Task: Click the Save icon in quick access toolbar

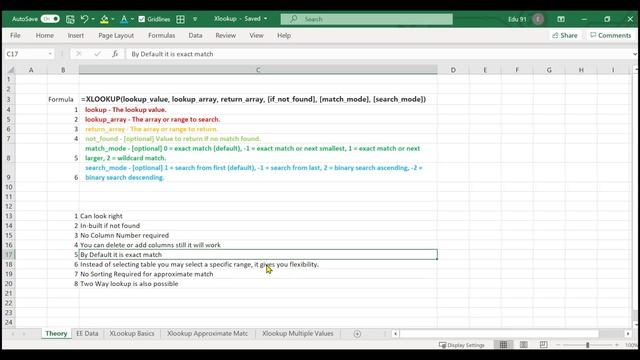Action: point(70,19)
